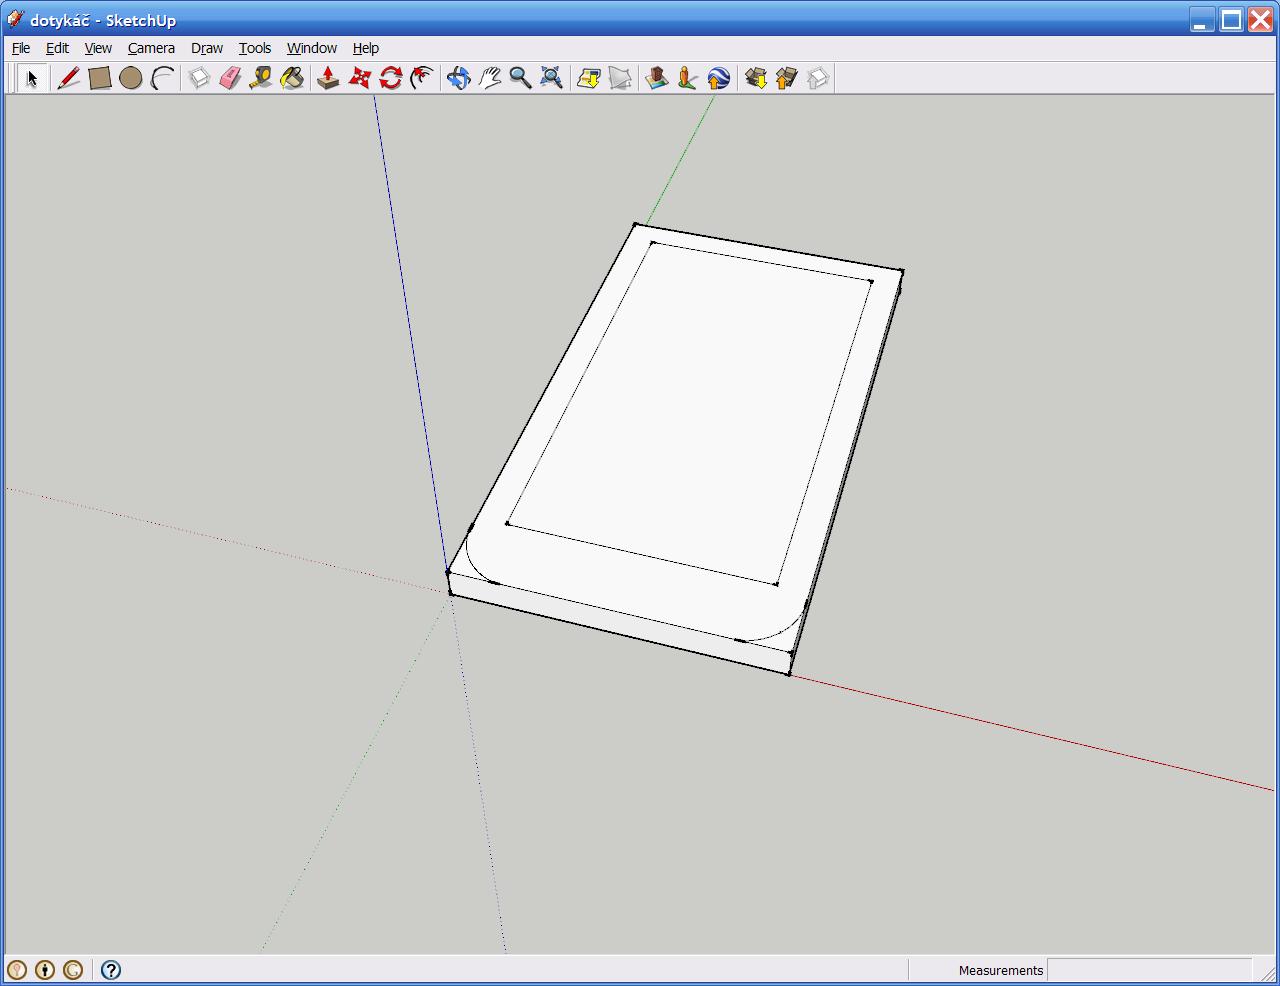Click the geo-location status icon
Image resolution: width=1280 pixels, height=986 pixels.
click(17, 970)
